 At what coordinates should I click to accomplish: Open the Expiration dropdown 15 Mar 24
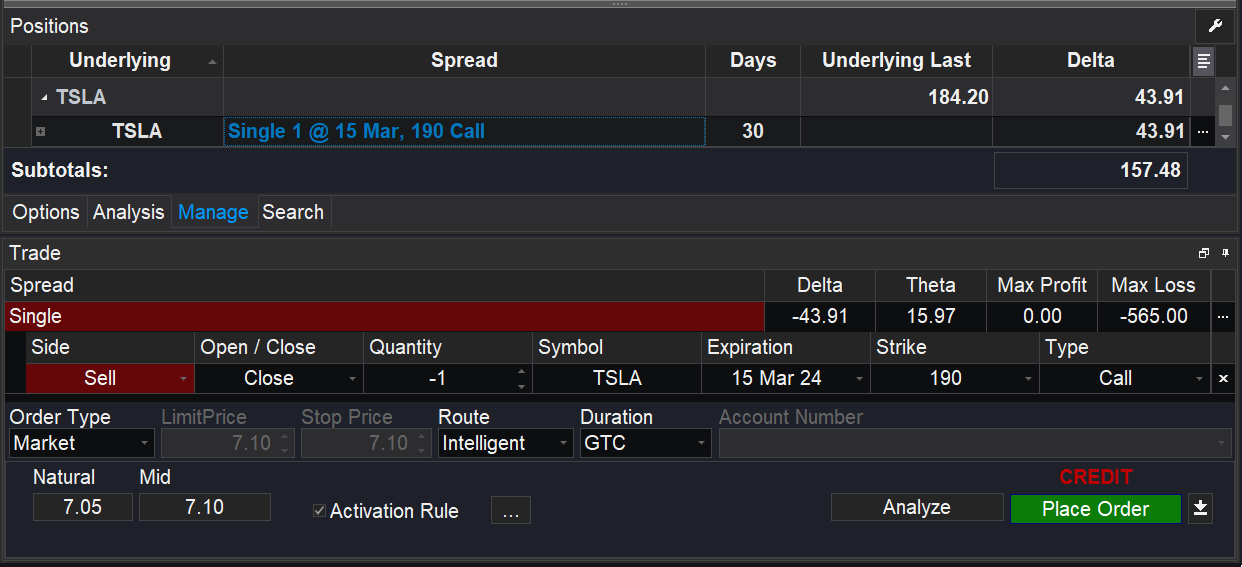786,379
